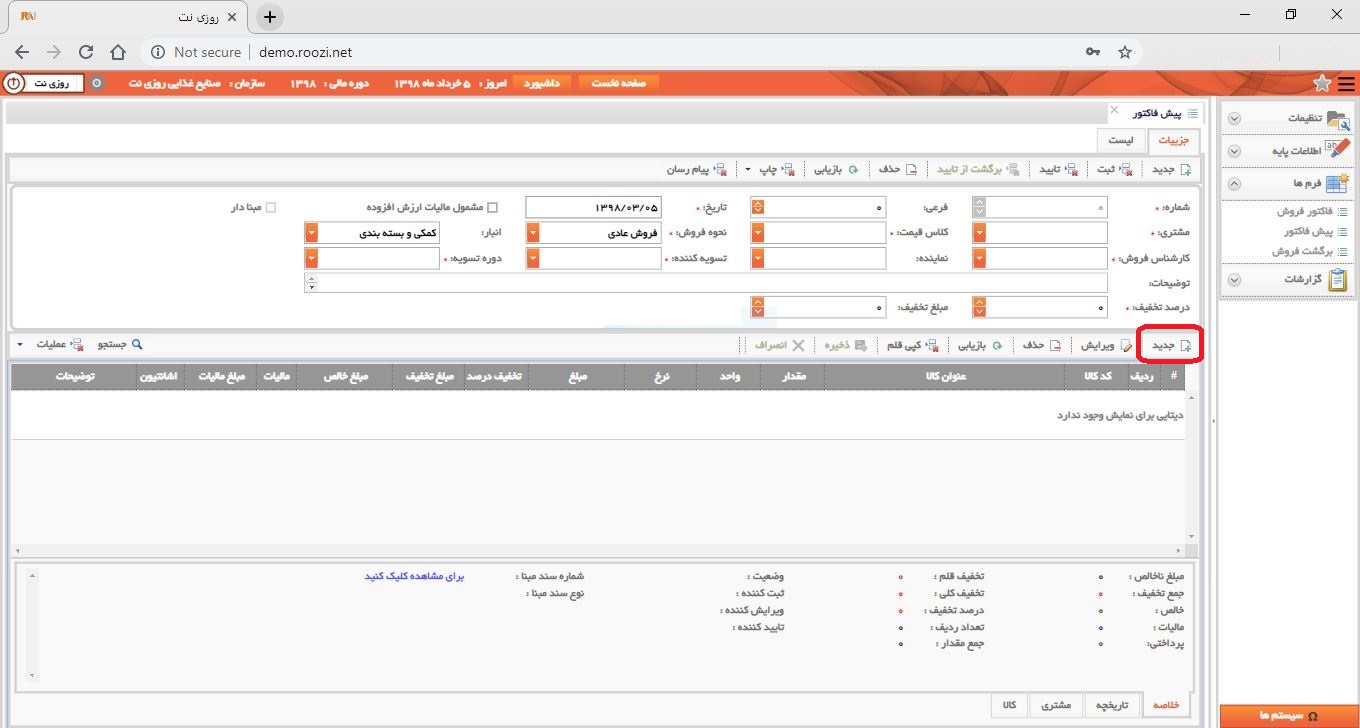
Task: Go to صفحه نخست in the header
Action: pos(619,83)
